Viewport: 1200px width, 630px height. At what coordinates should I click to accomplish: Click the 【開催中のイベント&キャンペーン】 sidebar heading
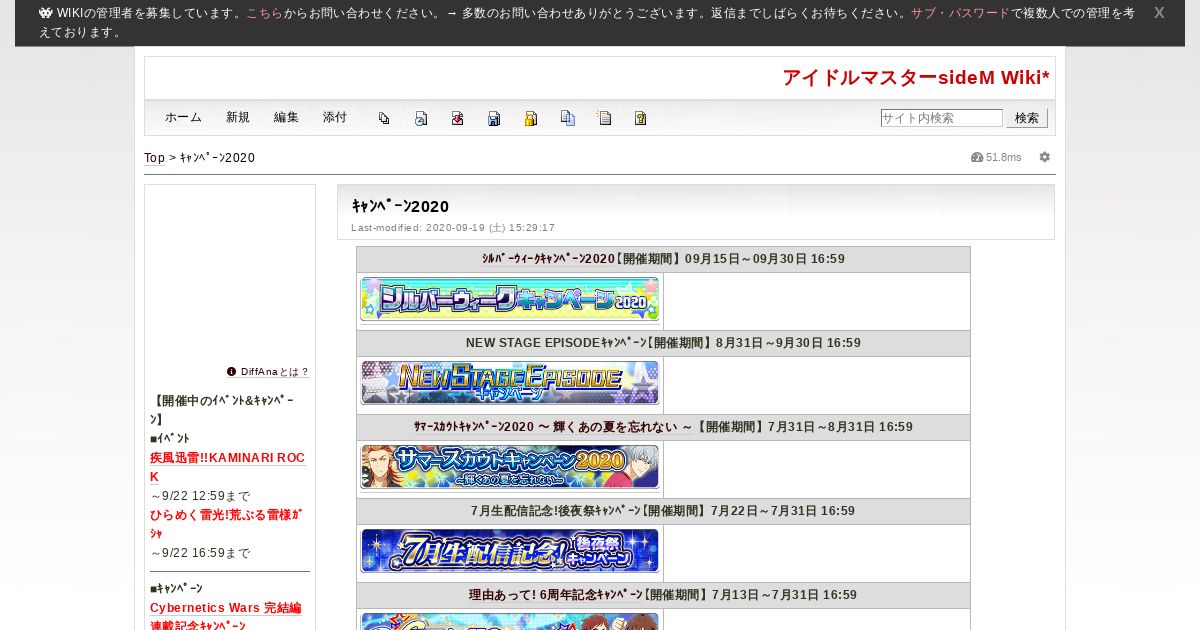[x=222, y=410]
